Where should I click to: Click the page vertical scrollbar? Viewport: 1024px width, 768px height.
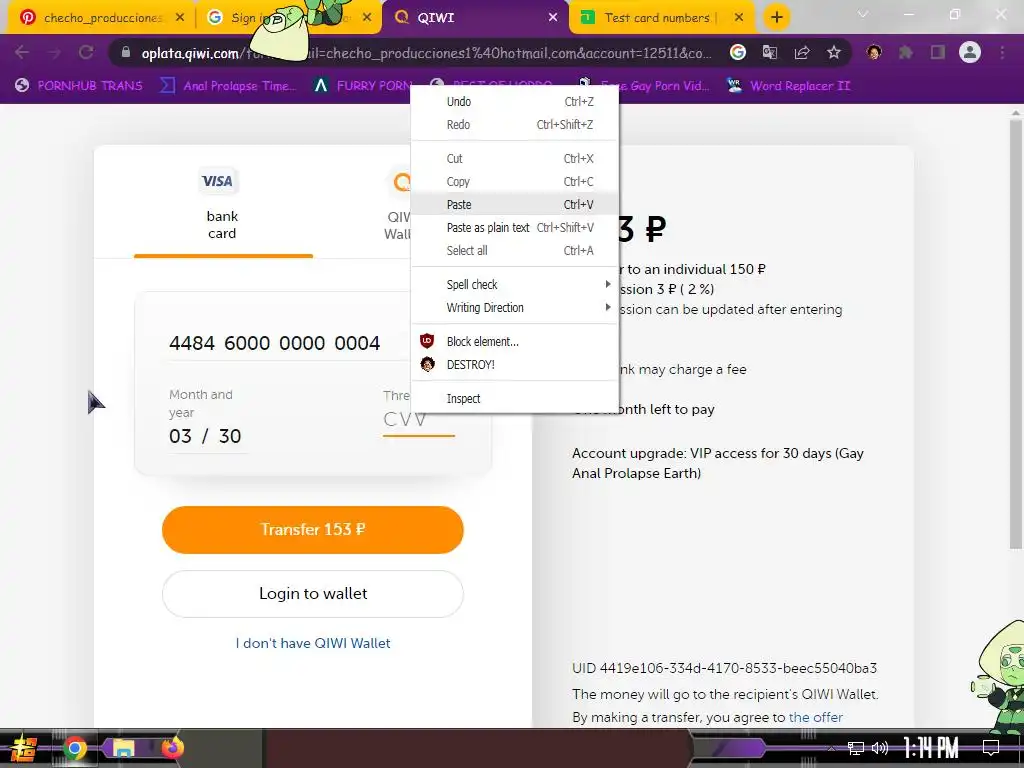1016,333
